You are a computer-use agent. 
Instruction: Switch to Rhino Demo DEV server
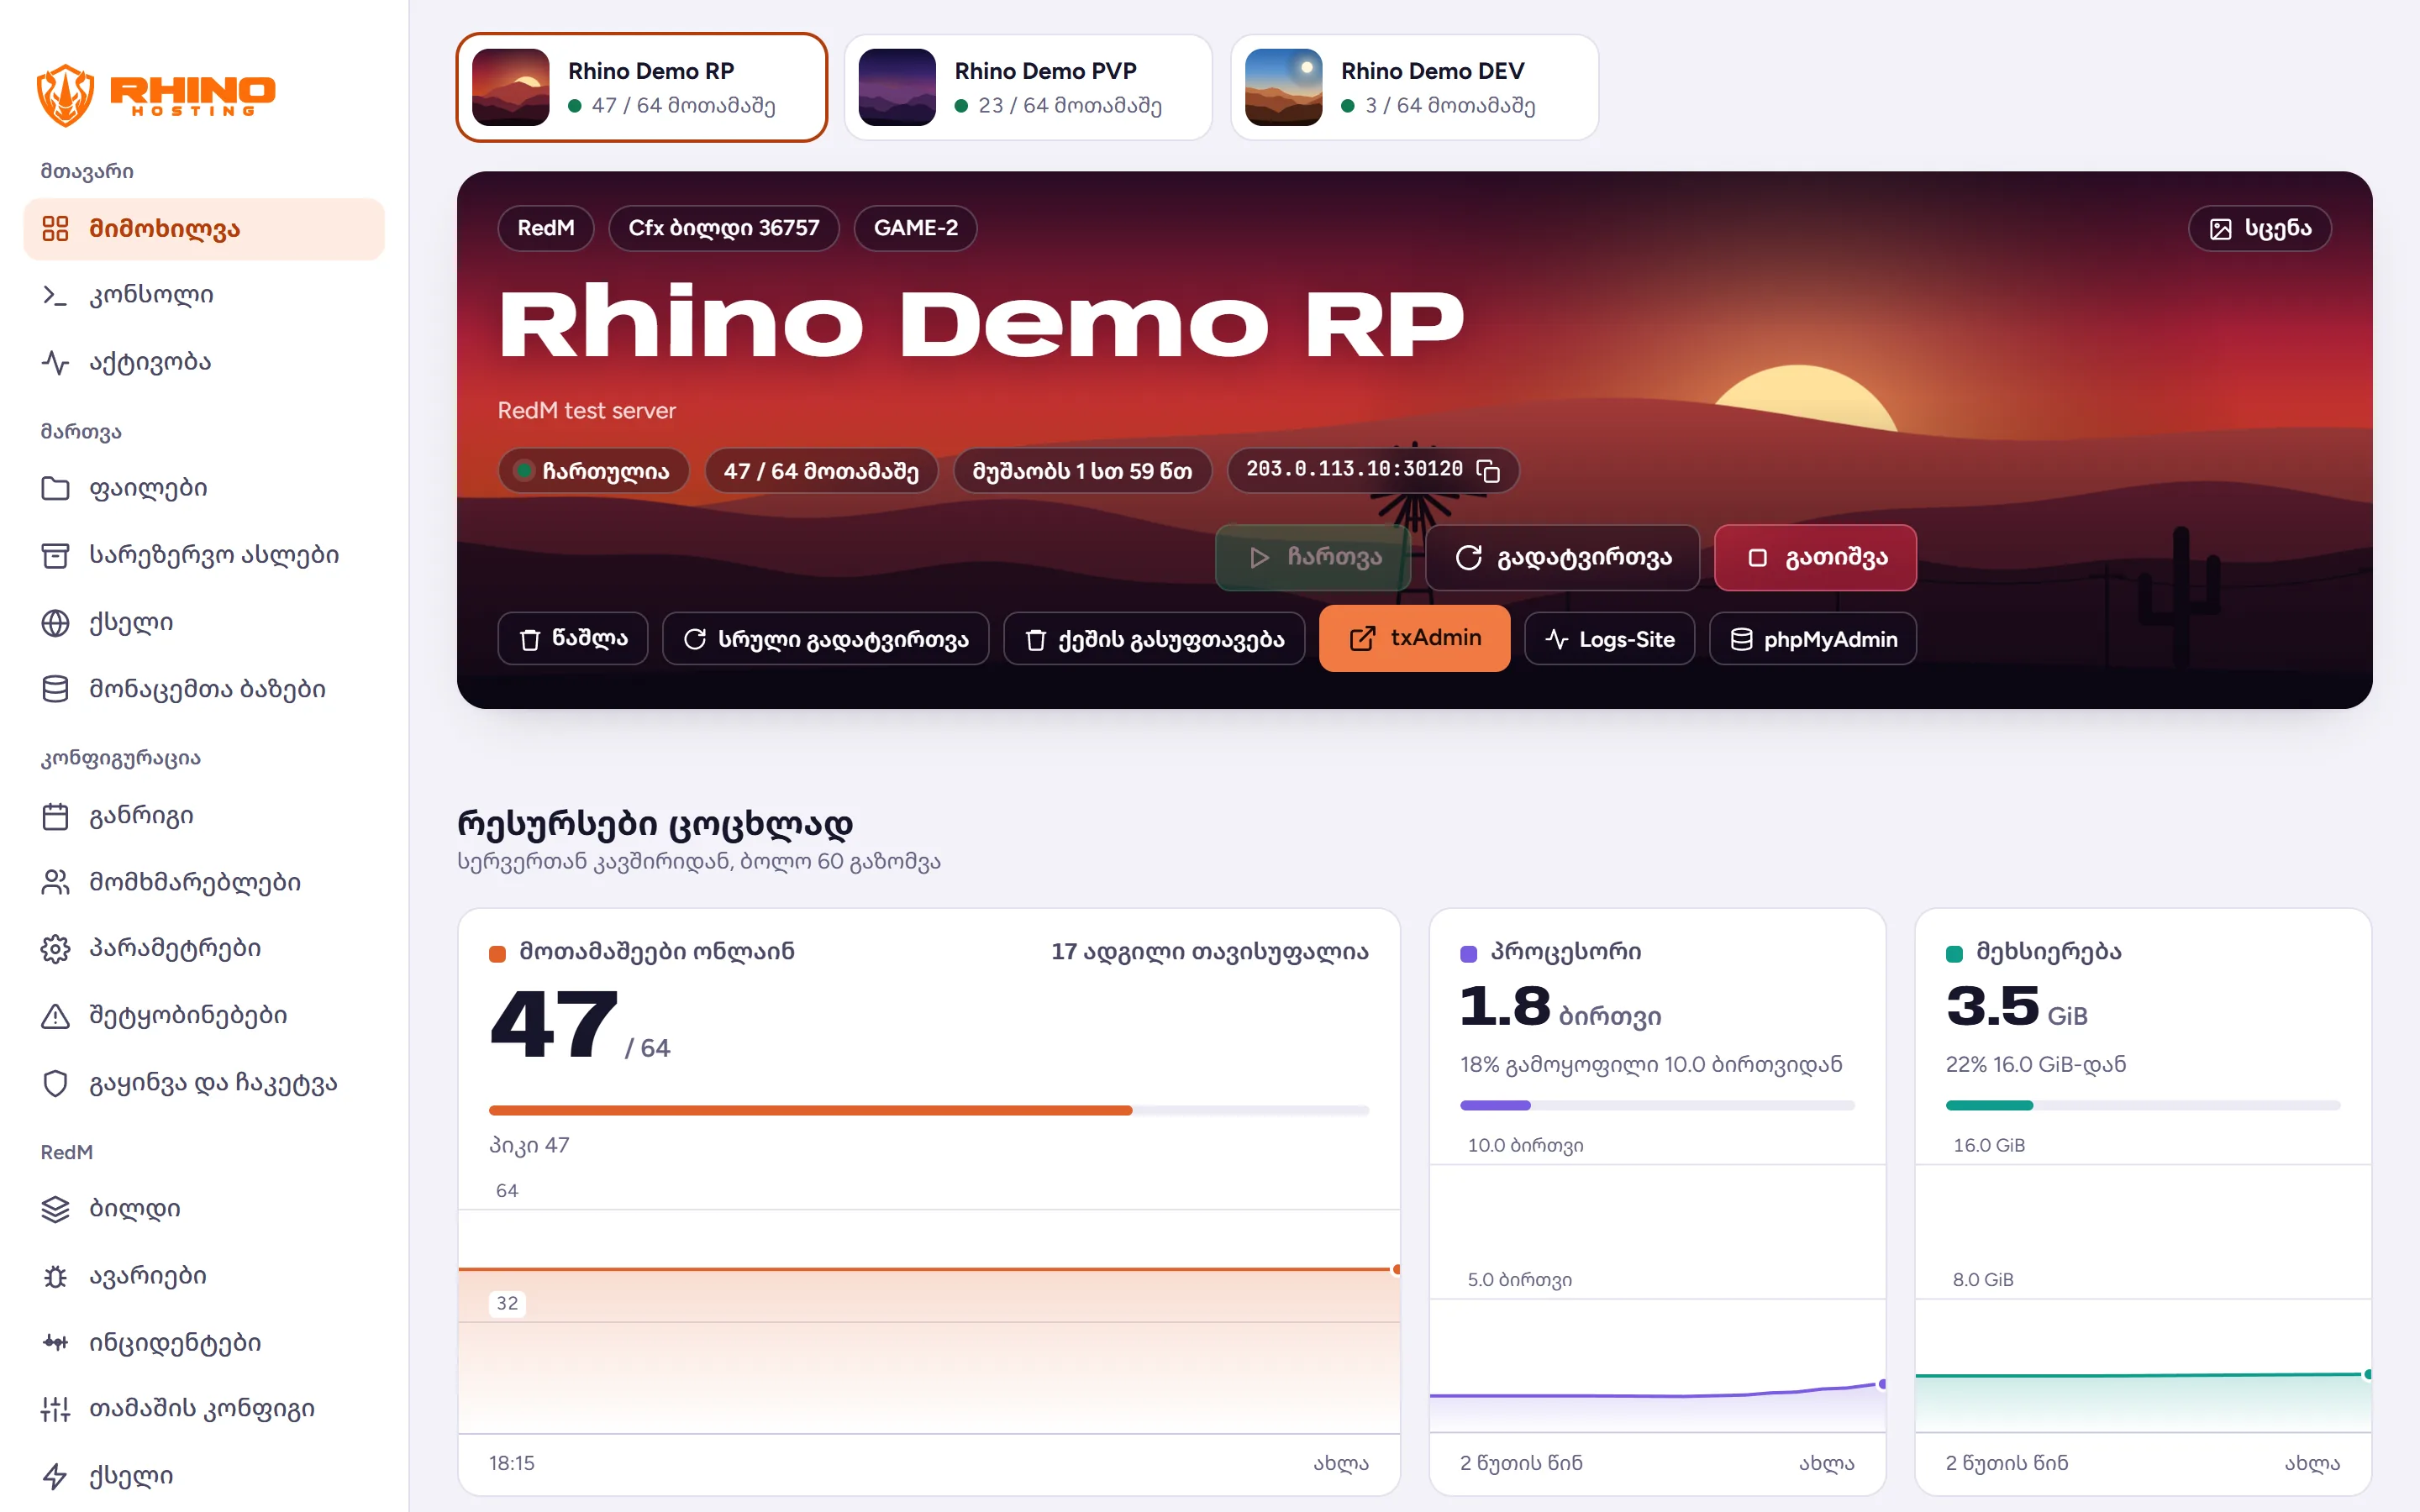point(1414,88)
